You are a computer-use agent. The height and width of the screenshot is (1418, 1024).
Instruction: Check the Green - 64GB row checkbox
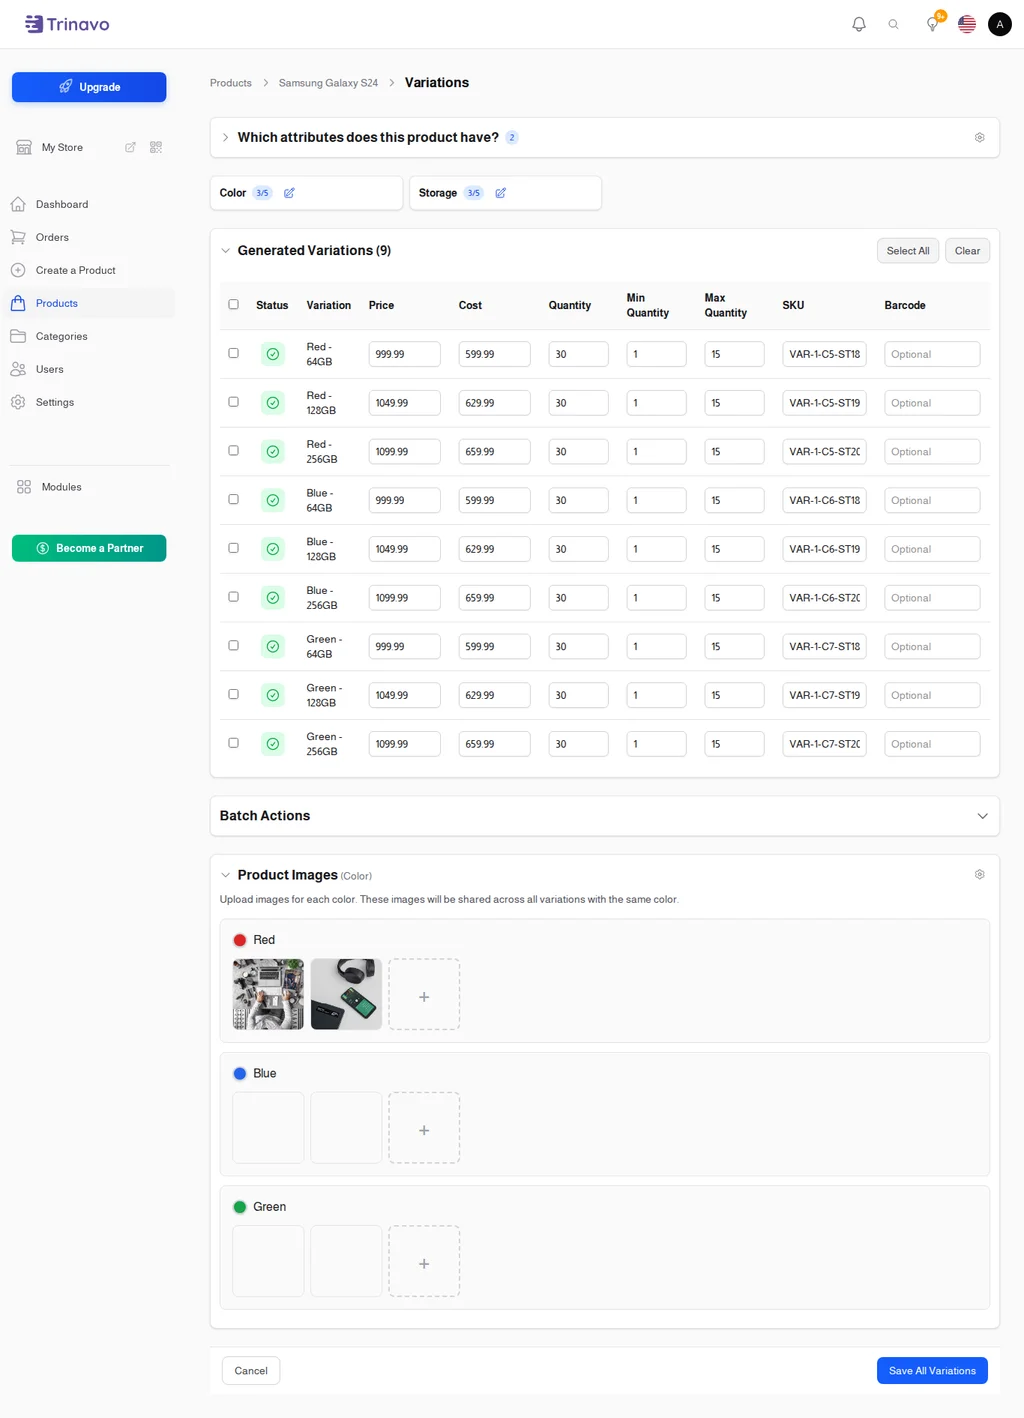233,645
